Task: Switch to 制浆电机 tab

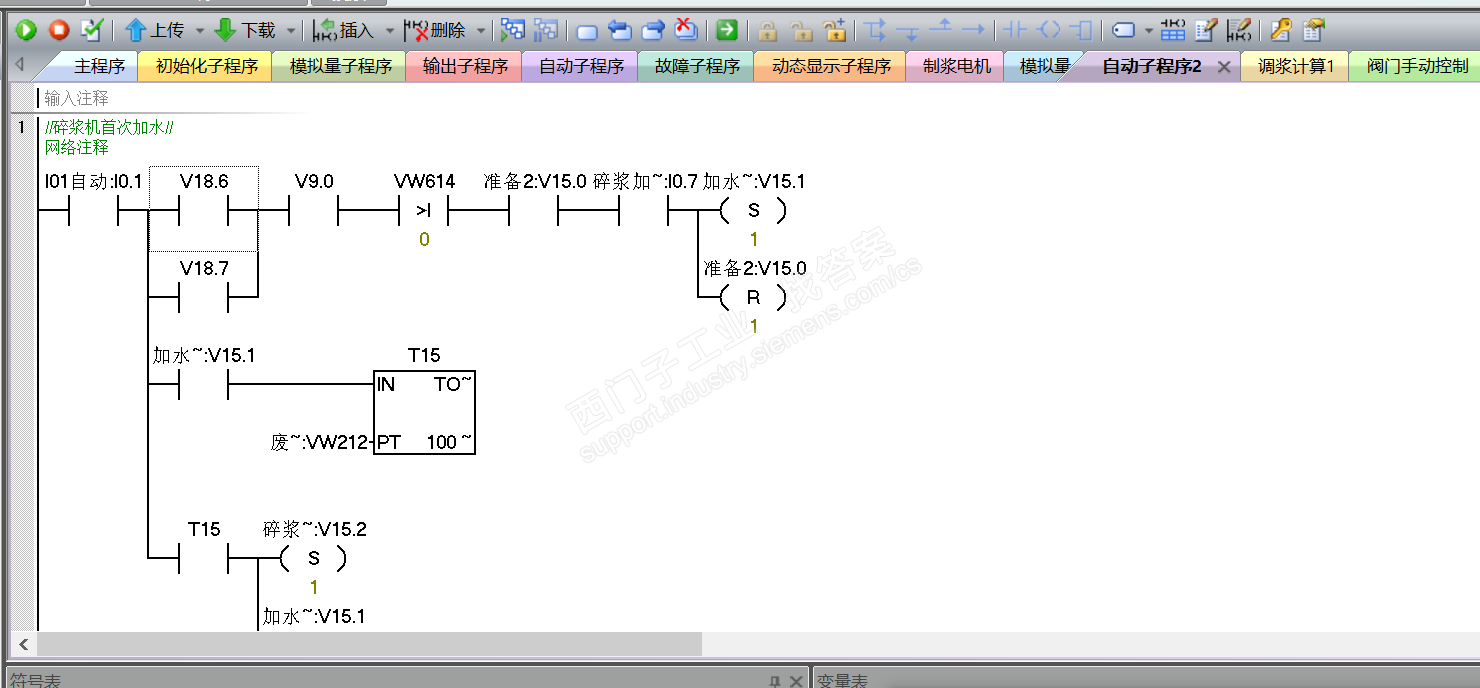Action: 957,66
